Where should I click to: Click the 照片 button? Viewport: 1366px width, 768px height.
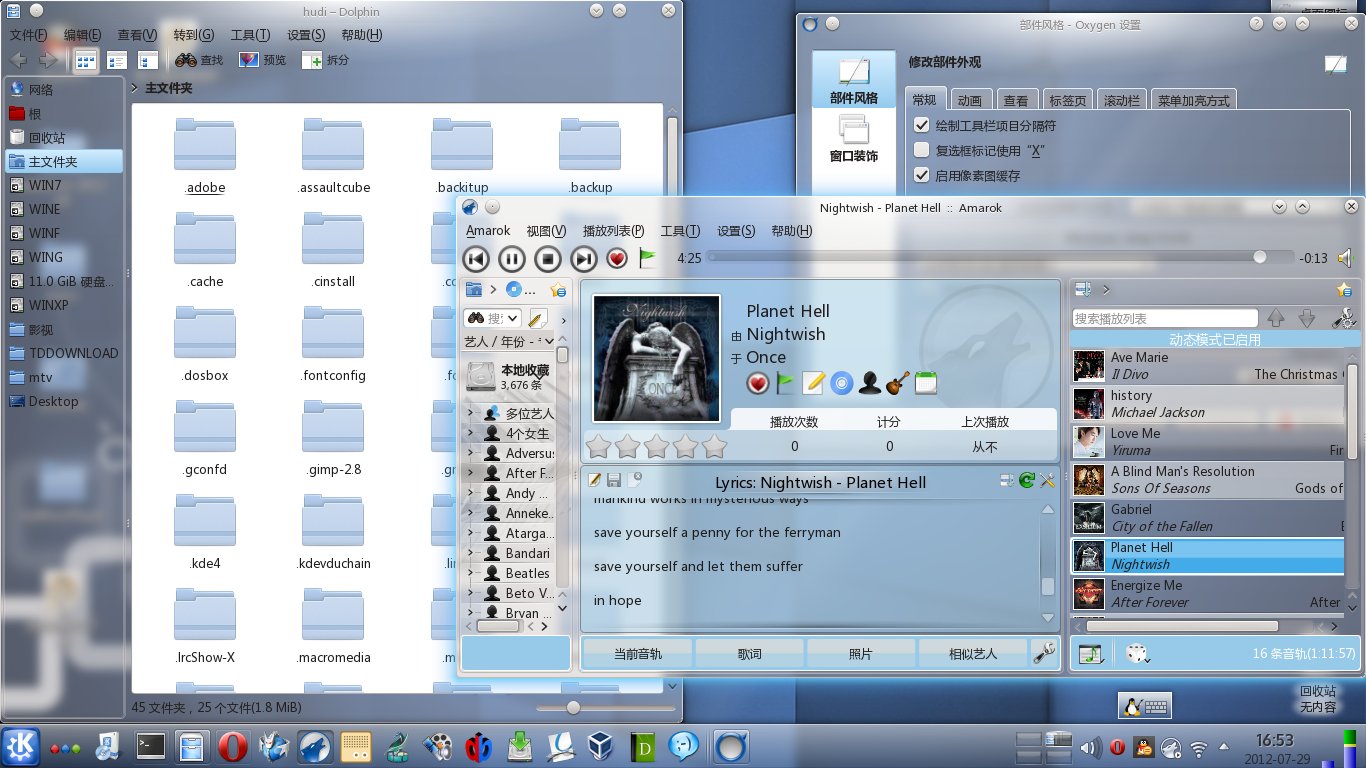[x=860, y=653]
